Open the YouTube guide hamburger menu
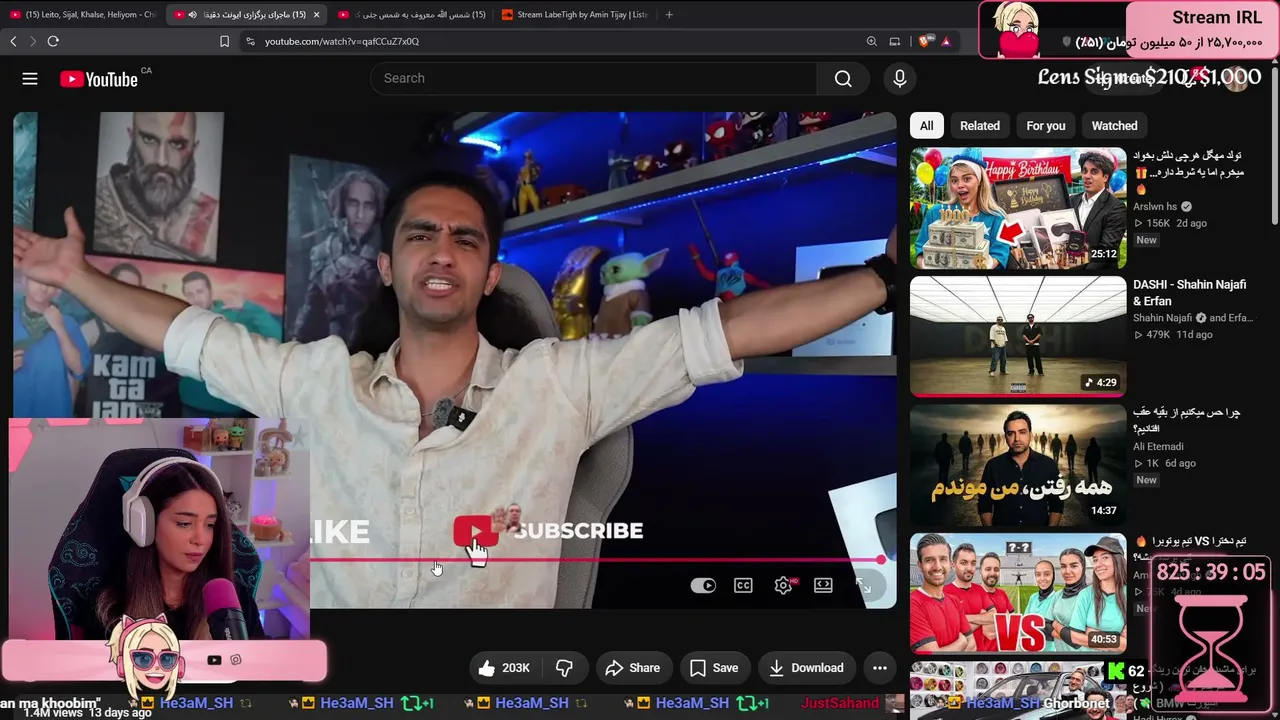The height and width of the screenshot is (720, 1280). (30, 79)
